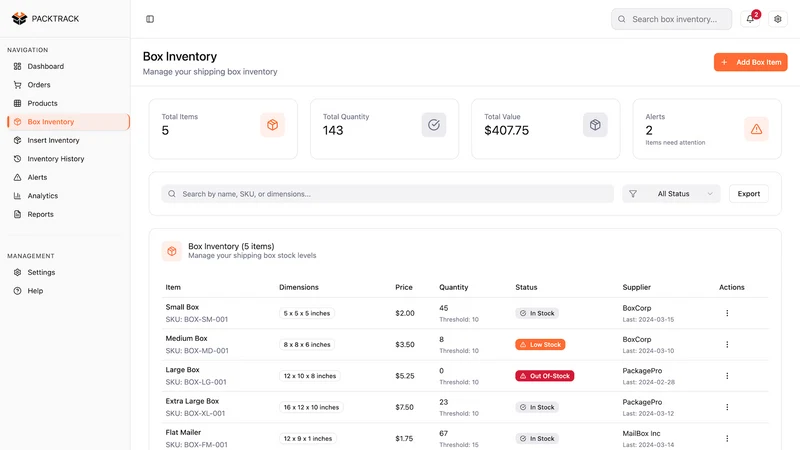Click the Total Value package icon
Image resolution: width=800 pixels, height=450 pixels.
pyautogui.click(x=595, y=125)
